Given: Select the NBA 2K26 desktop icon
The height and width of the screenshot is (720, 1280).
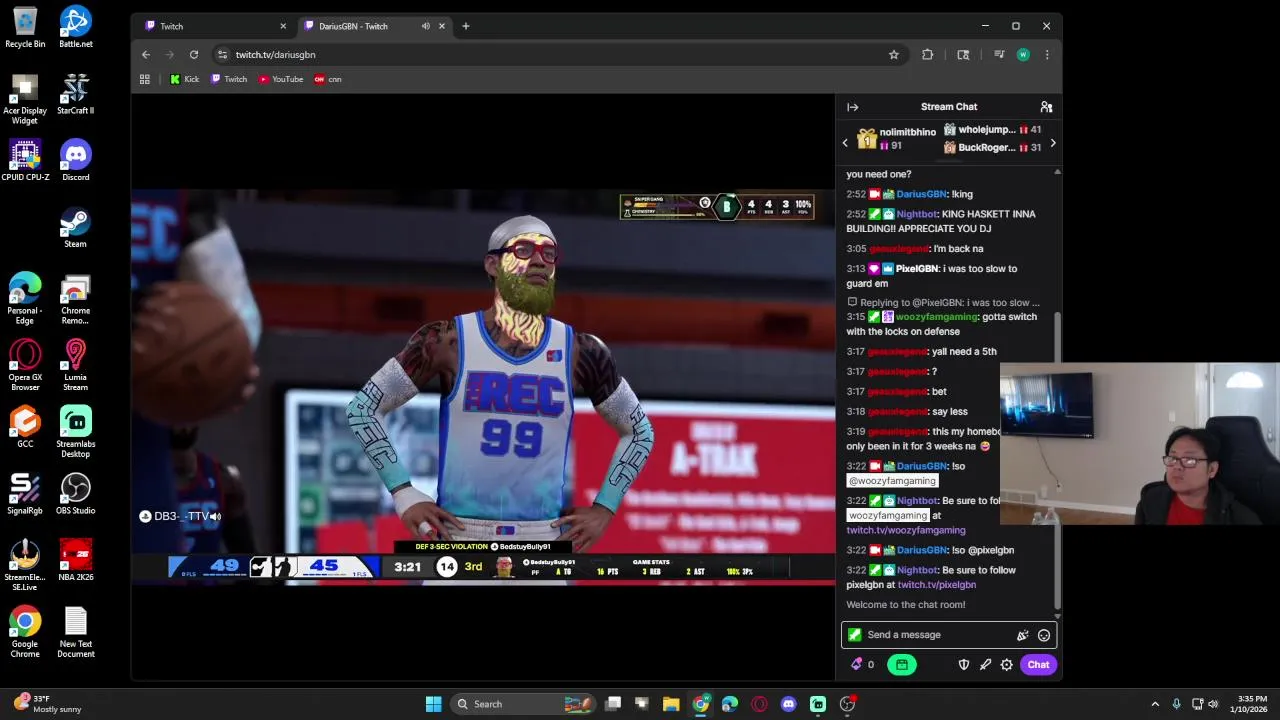Looking at the screenshot, I should [x=76, y=561].
